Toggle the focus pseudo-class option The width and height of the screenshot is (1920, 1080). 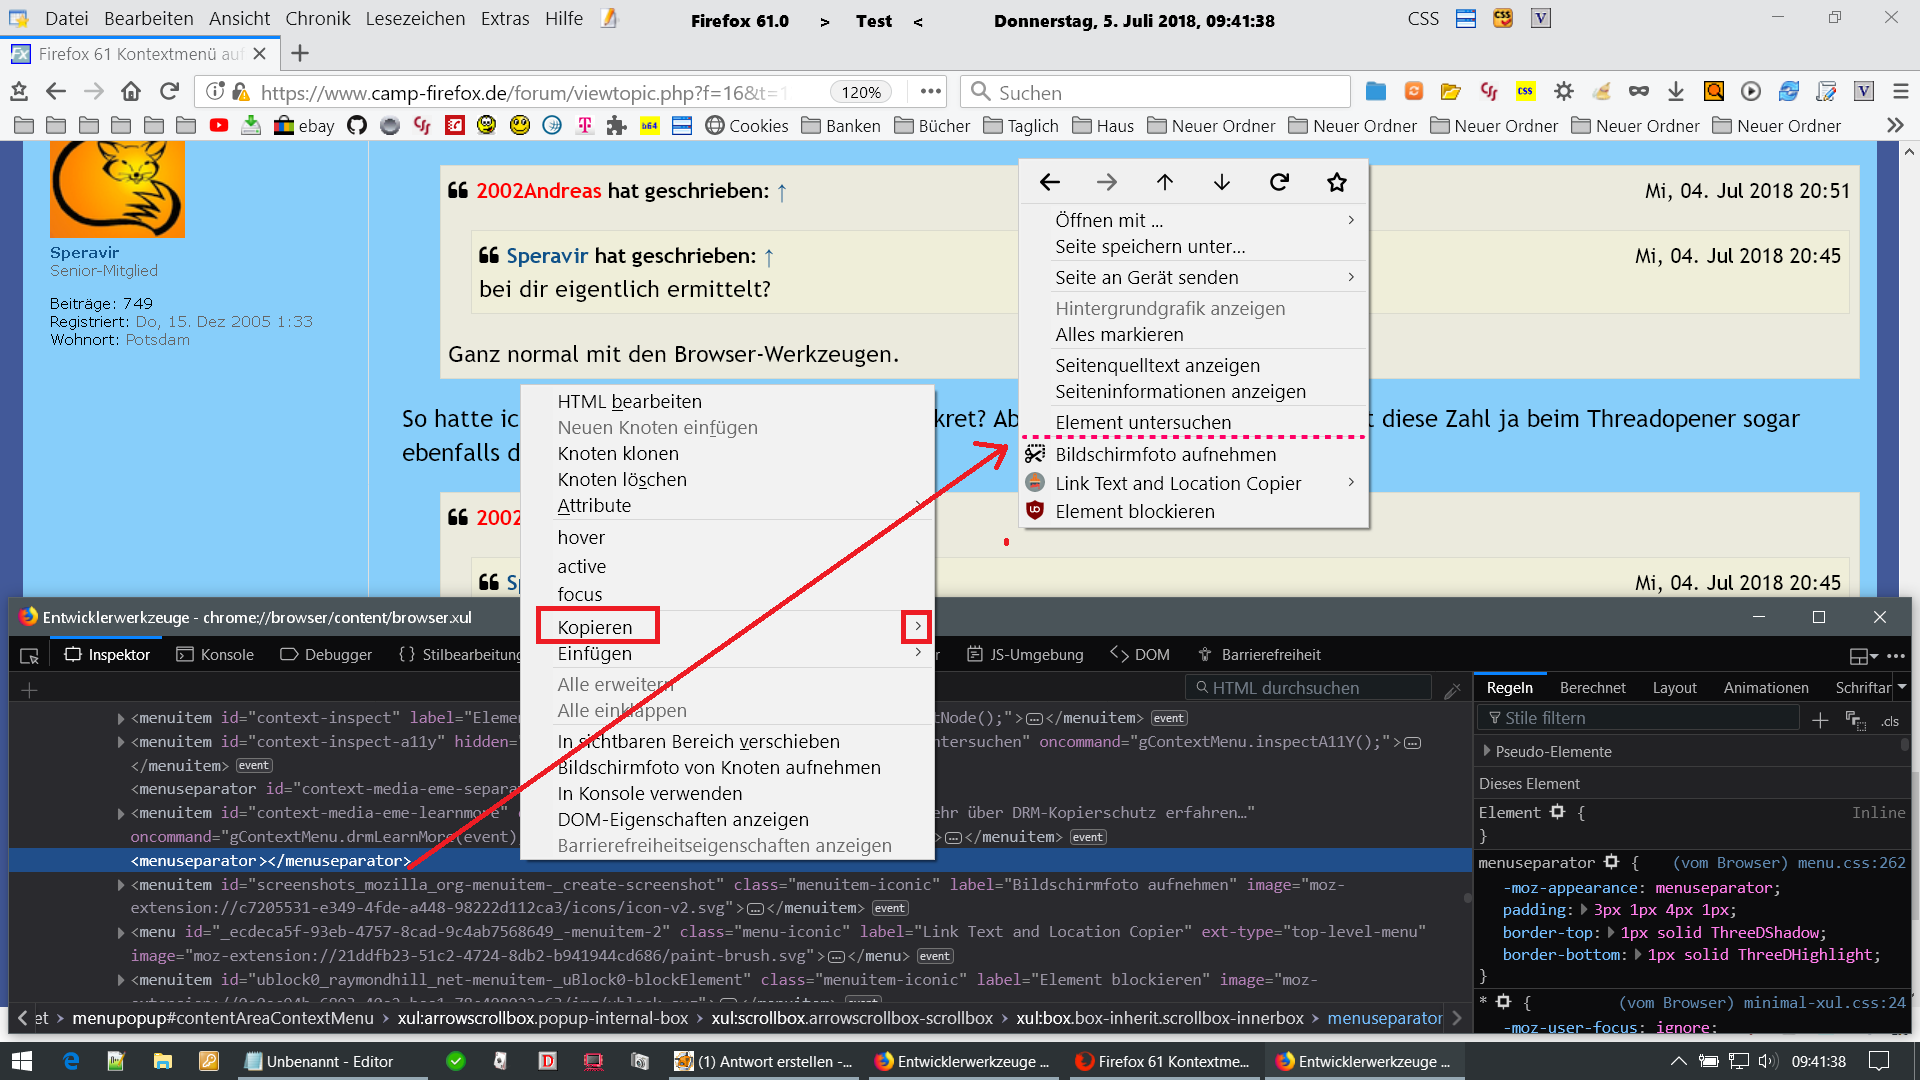[x=580, y=594]
